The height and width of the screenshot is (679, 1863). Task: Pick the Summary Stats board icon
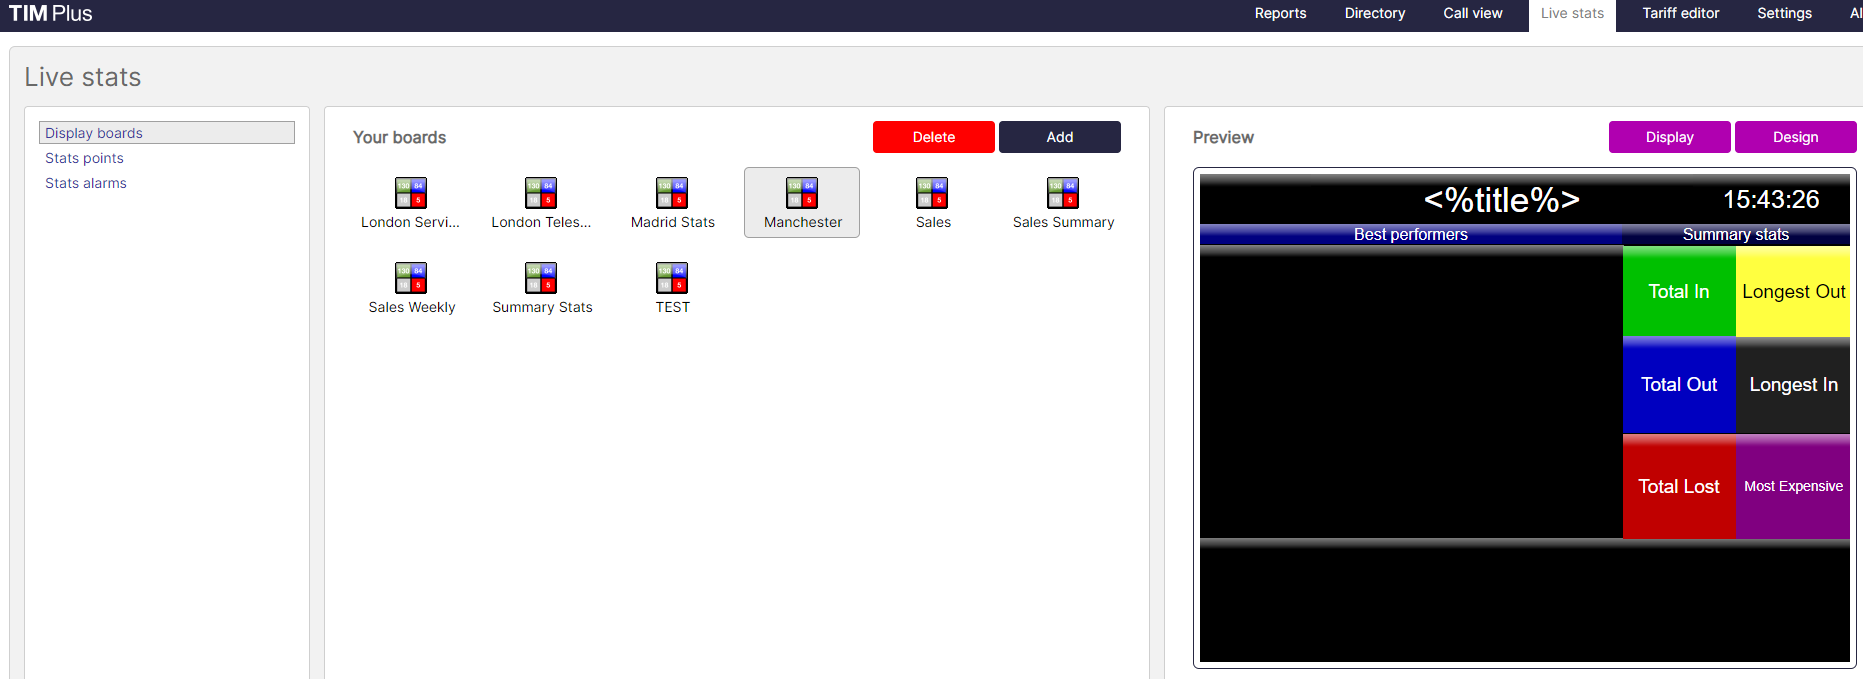pos(541,278)
